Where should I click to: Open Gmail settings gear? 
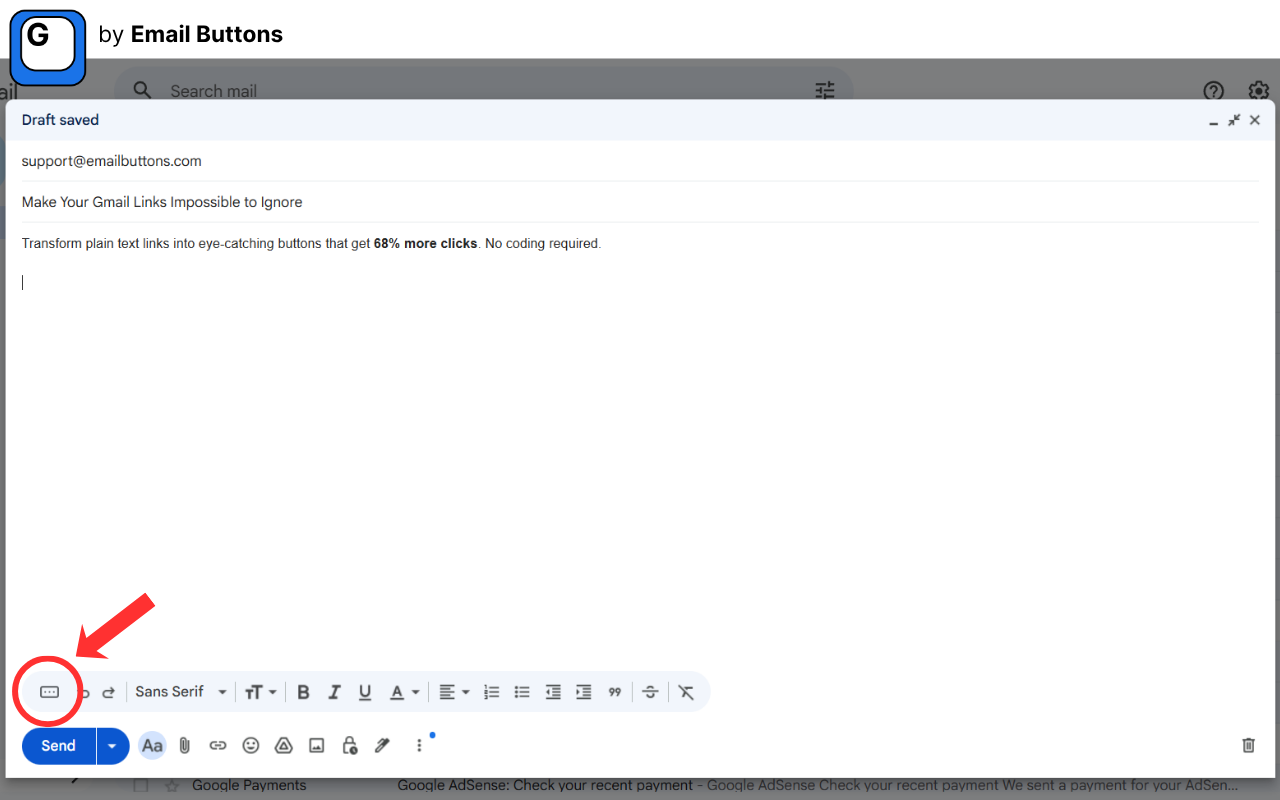tap(1258, 91)
